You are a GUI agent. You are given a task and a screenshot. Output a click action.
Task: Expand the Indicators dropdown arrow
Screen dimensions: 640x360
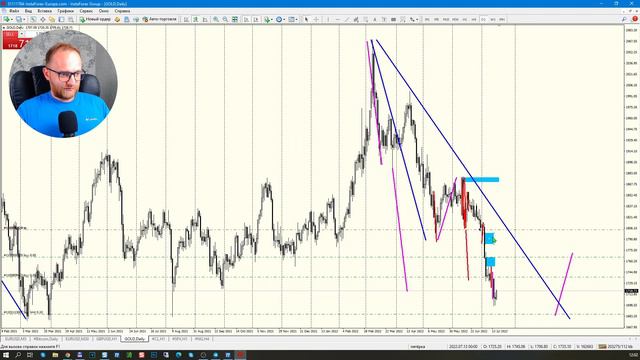[271, 19]
